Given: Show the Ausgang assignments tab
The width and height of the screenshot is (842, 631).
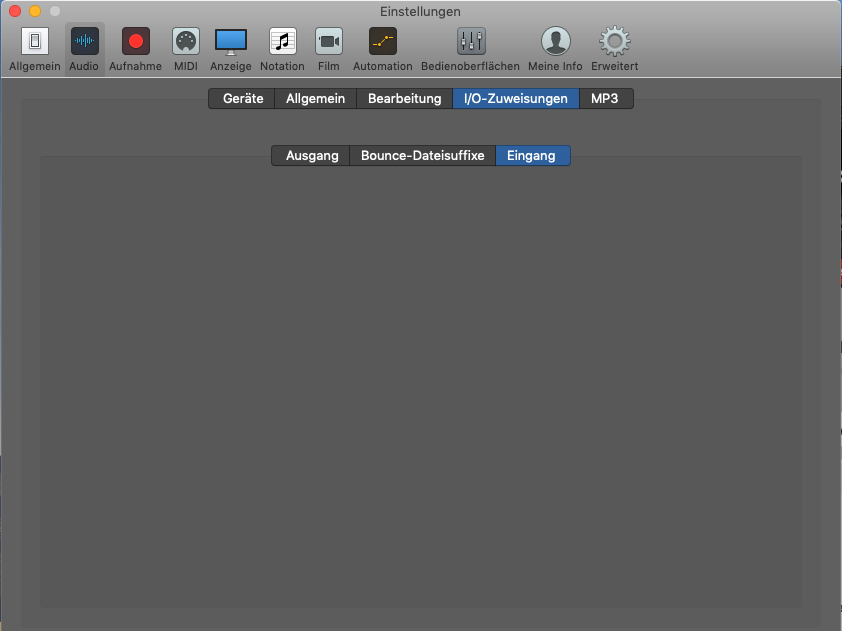Looking at the screenshot, I should (x=311, y=156).
